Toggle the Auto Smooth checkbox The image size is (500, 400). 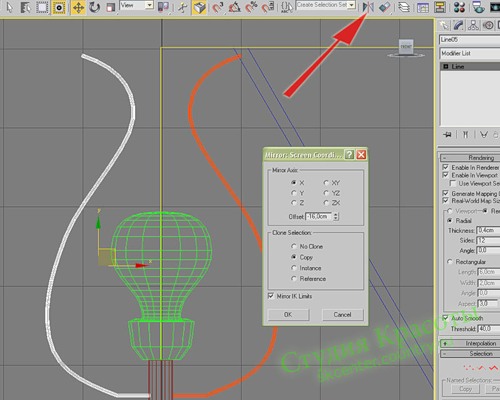point(445,318)
